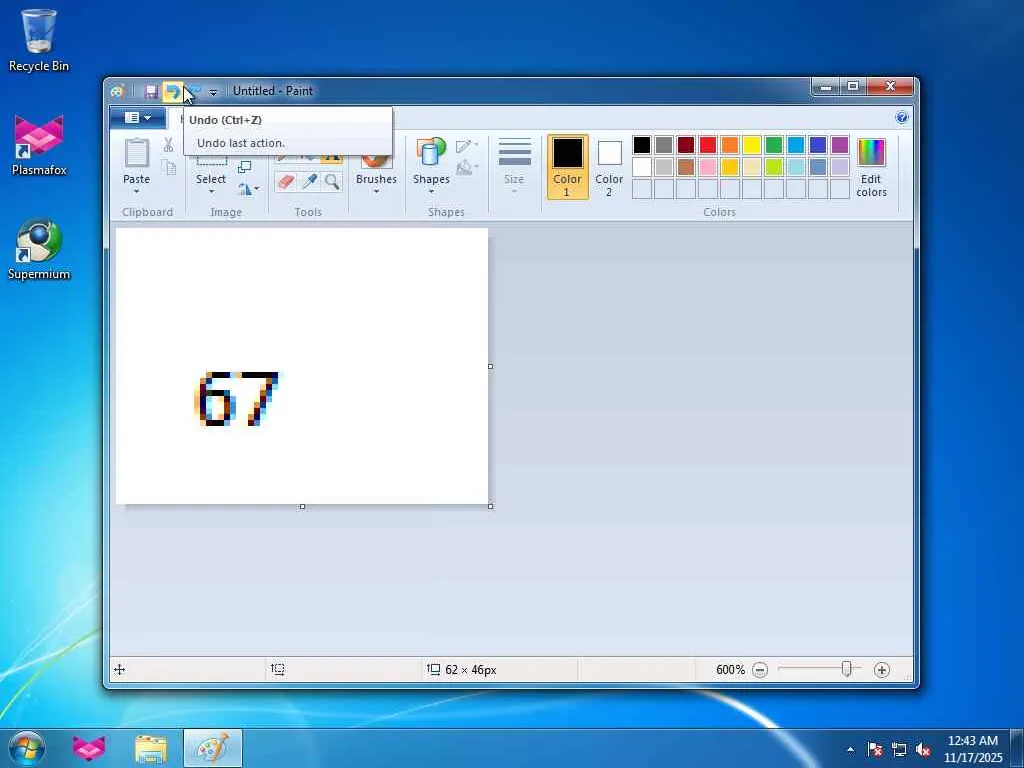Show hidden tray icons arrow
The image size is (1024, 768).
(x=850, y=749)
